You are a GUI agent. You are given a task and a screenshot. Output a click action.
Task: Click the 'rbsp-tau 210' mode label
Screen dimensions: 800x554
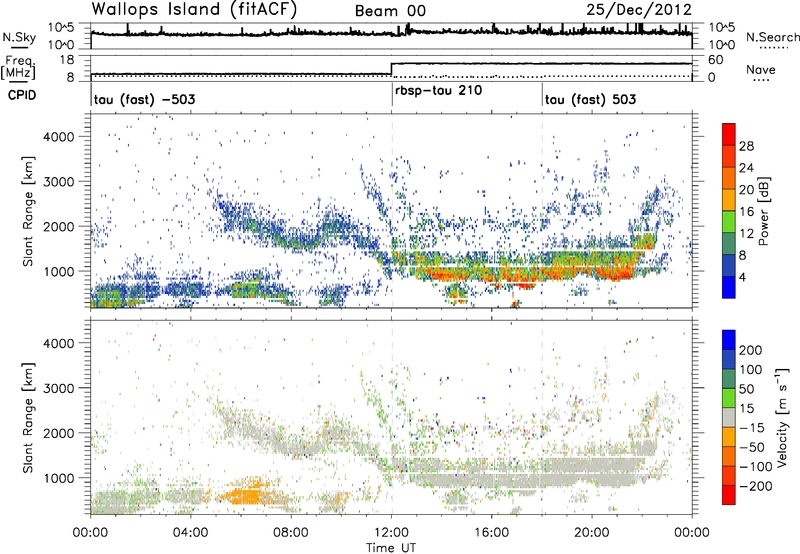tap(438, 91)
